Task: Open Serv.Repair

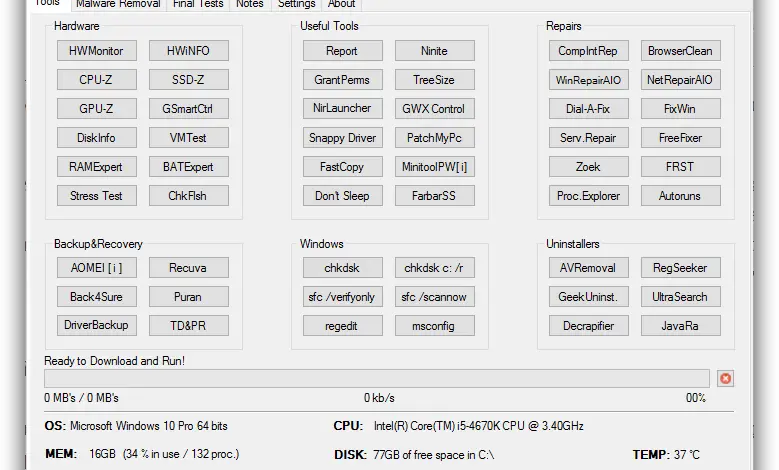Action: coord(588,138)
